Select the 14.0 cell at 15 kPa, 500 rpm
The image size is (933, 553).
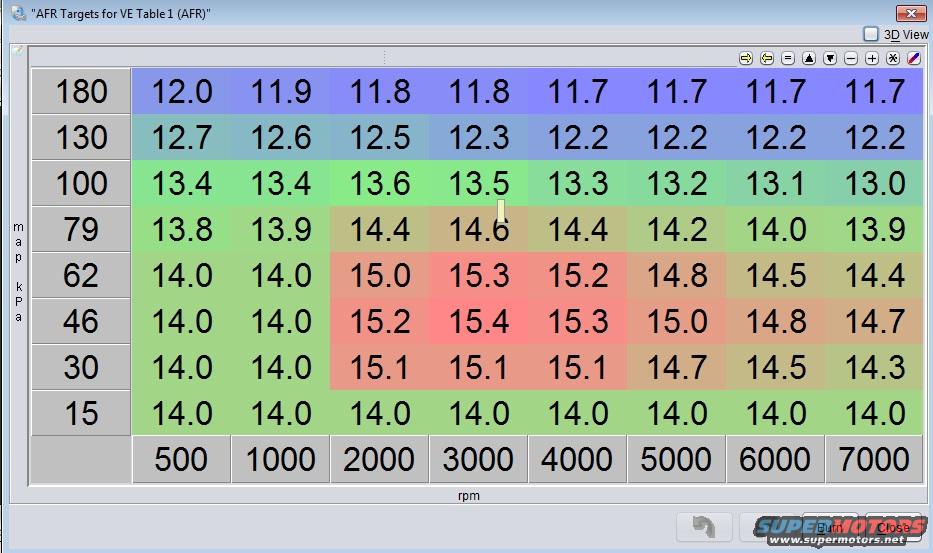pos(181,413)
